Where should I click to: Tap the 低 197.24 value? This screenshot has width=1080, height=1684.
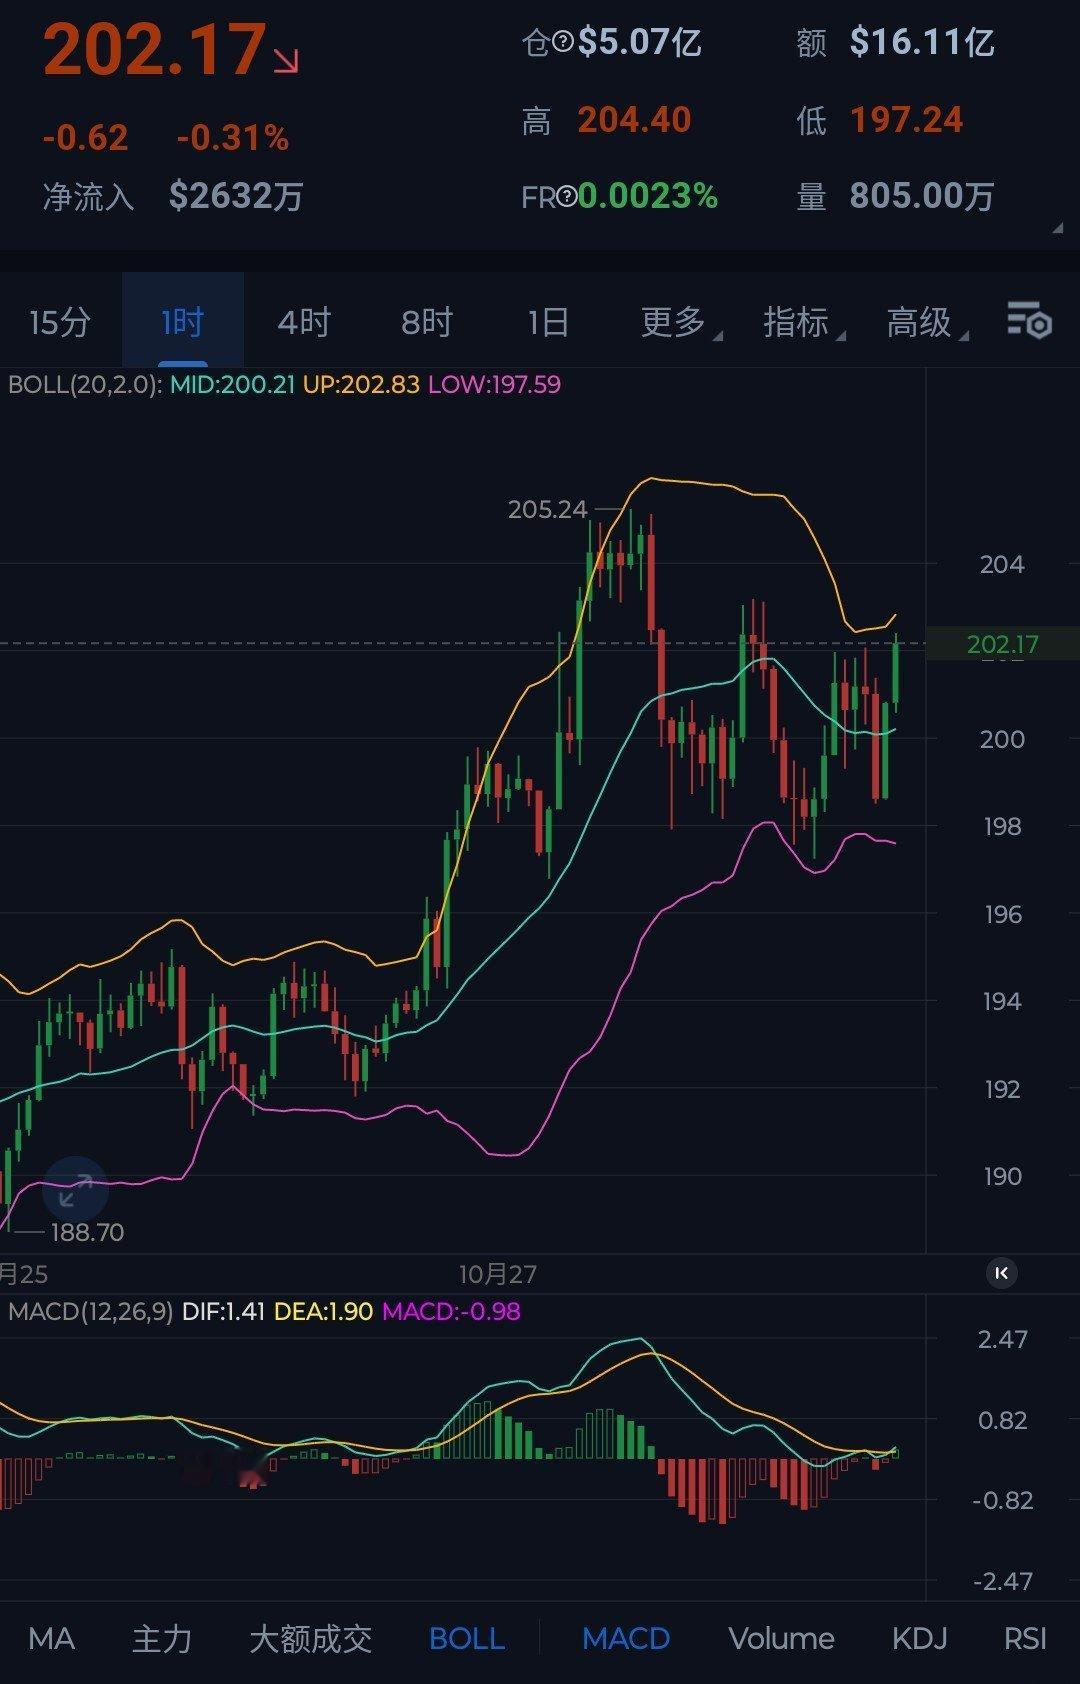(x=906, y=120)
